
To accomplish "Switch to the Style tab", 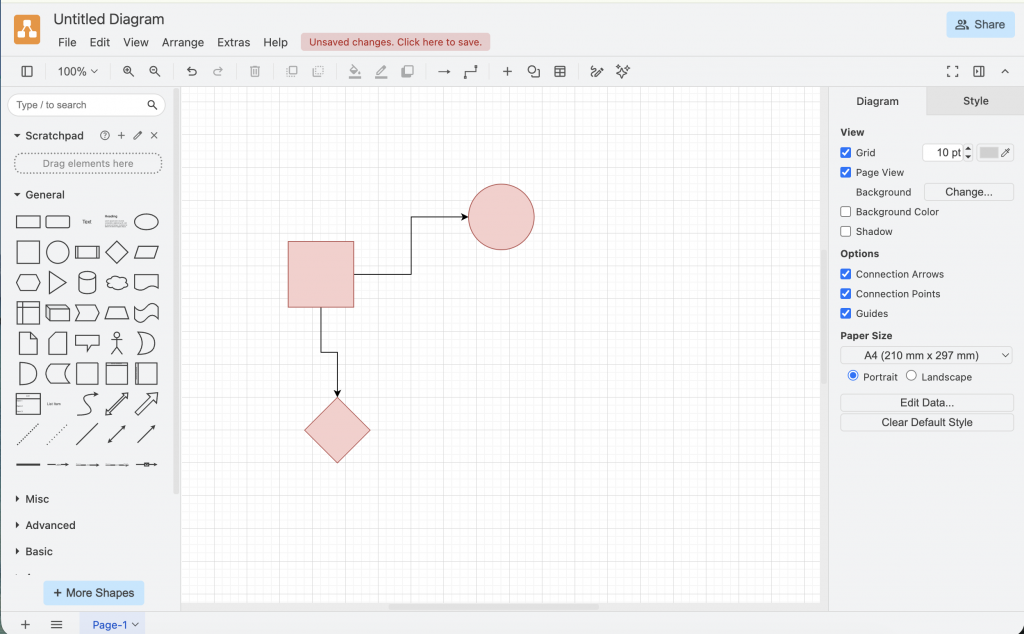I will pos(974,100).
